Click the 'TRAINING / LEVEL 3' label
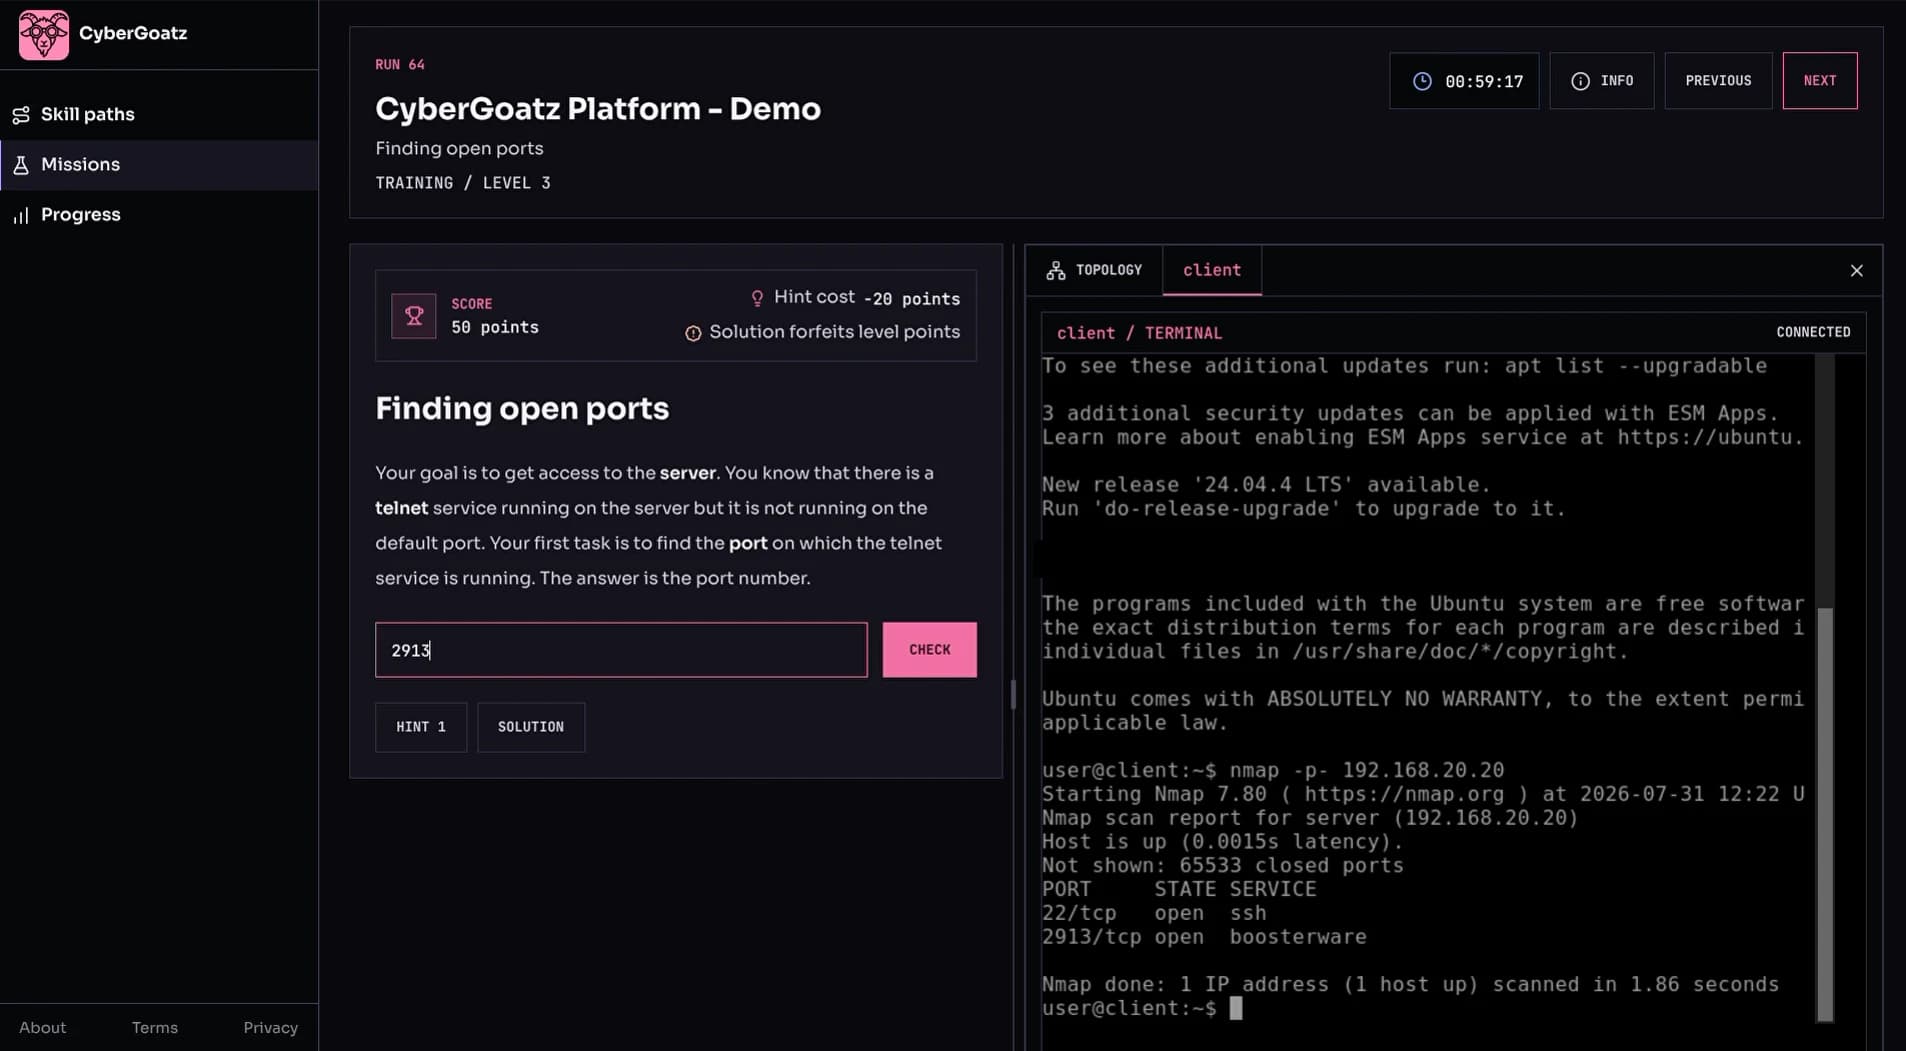1906x1051 pixels. click(463, 183)
